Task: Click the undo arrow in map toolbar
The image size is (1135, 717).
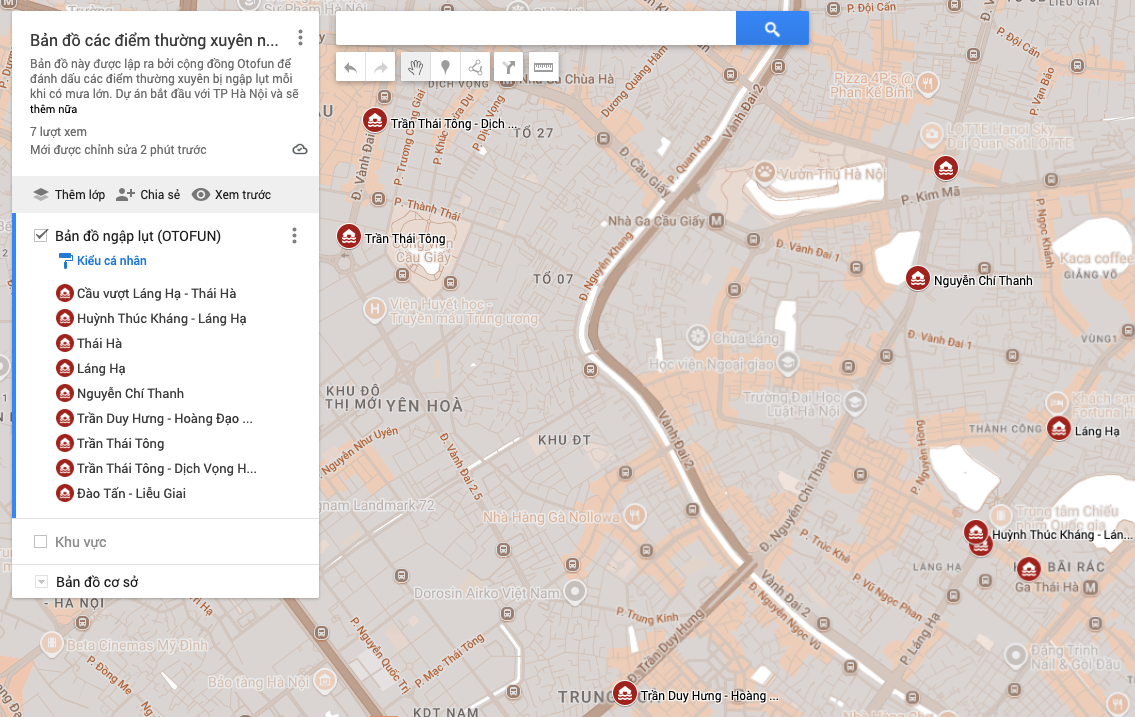Action: [351, 67]
